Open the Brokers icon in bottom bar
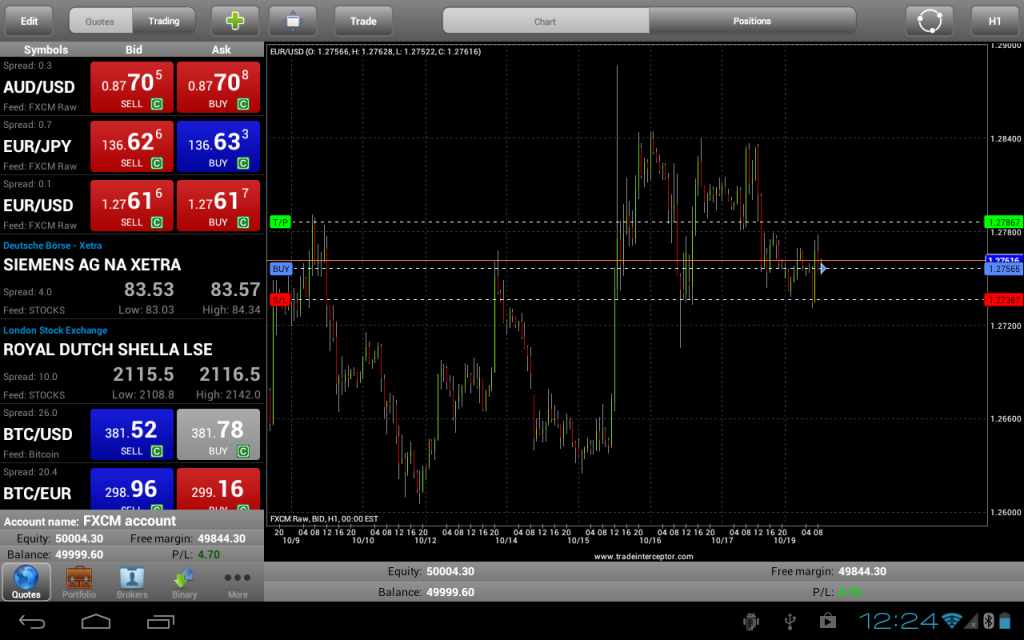 tap(132, 582)
